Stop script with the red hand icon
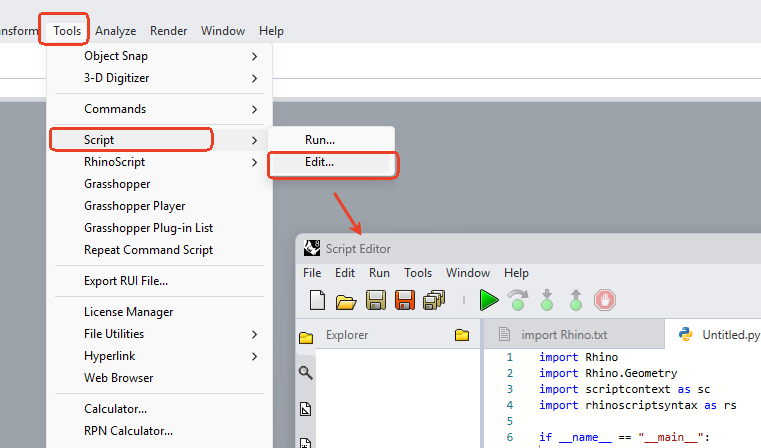Image resolution: width=761 pixels, height=448 pixels. [x=605, y=300]
